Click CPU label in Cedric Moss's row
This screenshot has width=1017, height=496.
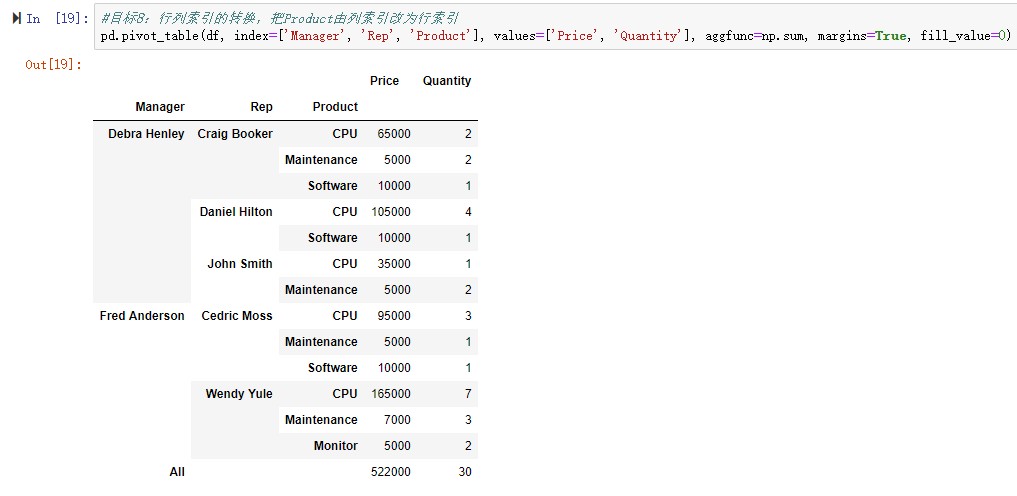click(x=345, y=316)
